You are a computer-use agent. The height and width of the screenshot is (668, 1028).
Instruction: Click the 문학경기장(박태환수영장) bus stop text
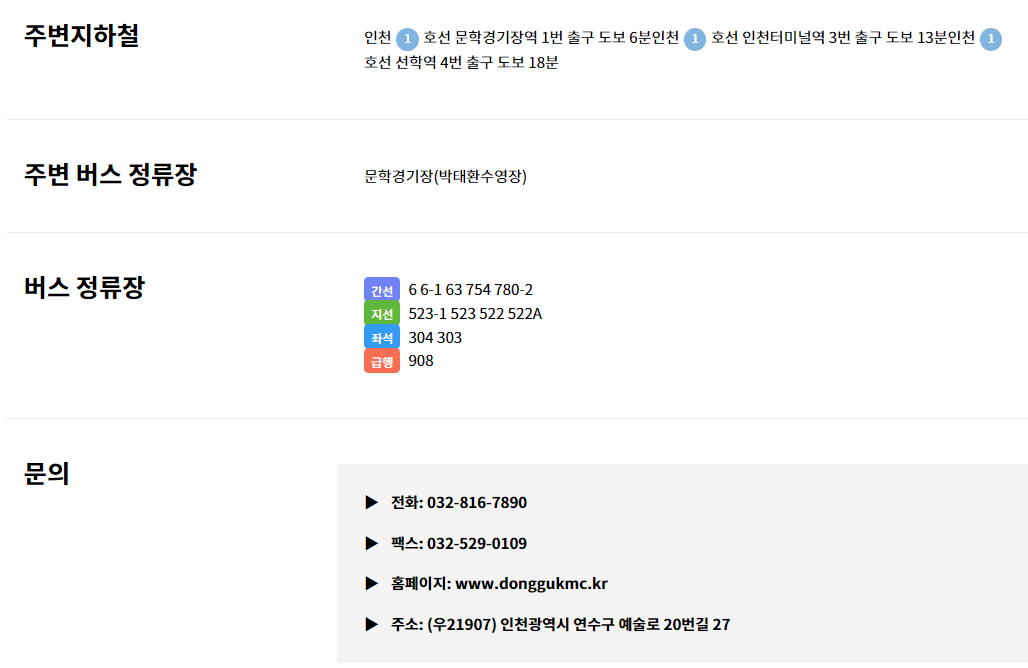tap(445, 176)
